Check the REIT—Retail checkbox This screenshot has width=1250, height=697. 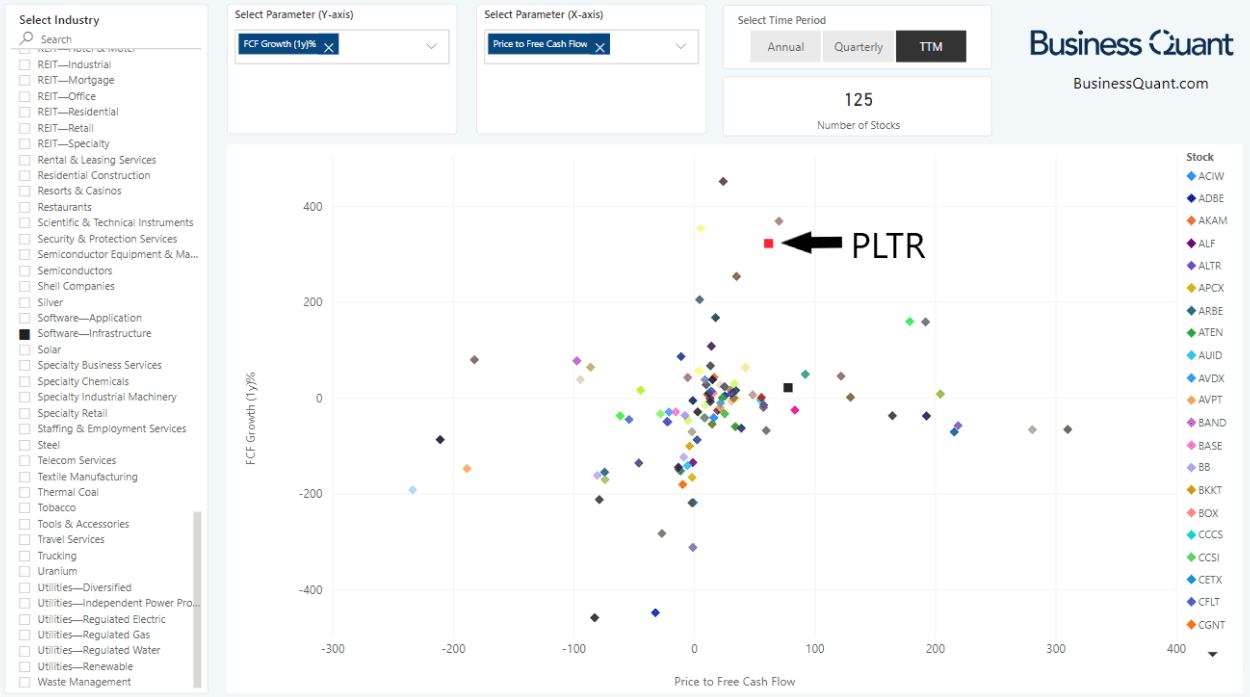[x=25, y=128]
